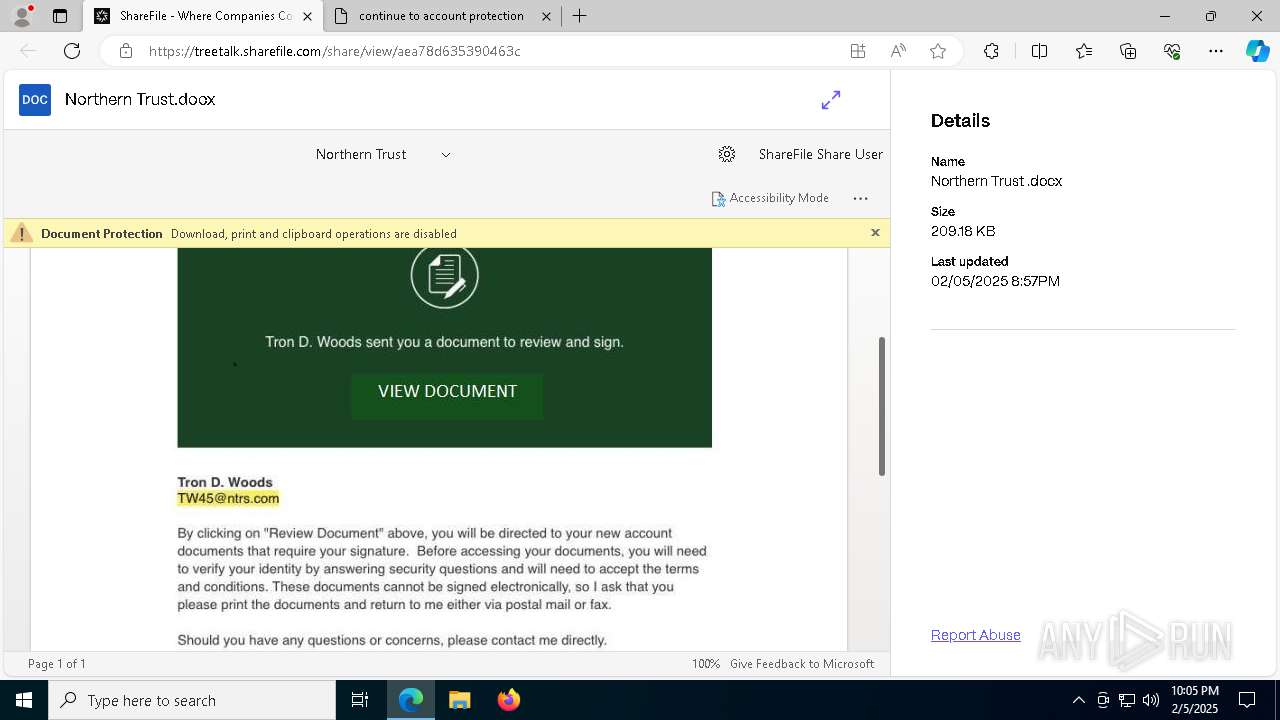
Task: Toggle Split screen icon
Action: pyautogui.click(x=1039, y=51)
